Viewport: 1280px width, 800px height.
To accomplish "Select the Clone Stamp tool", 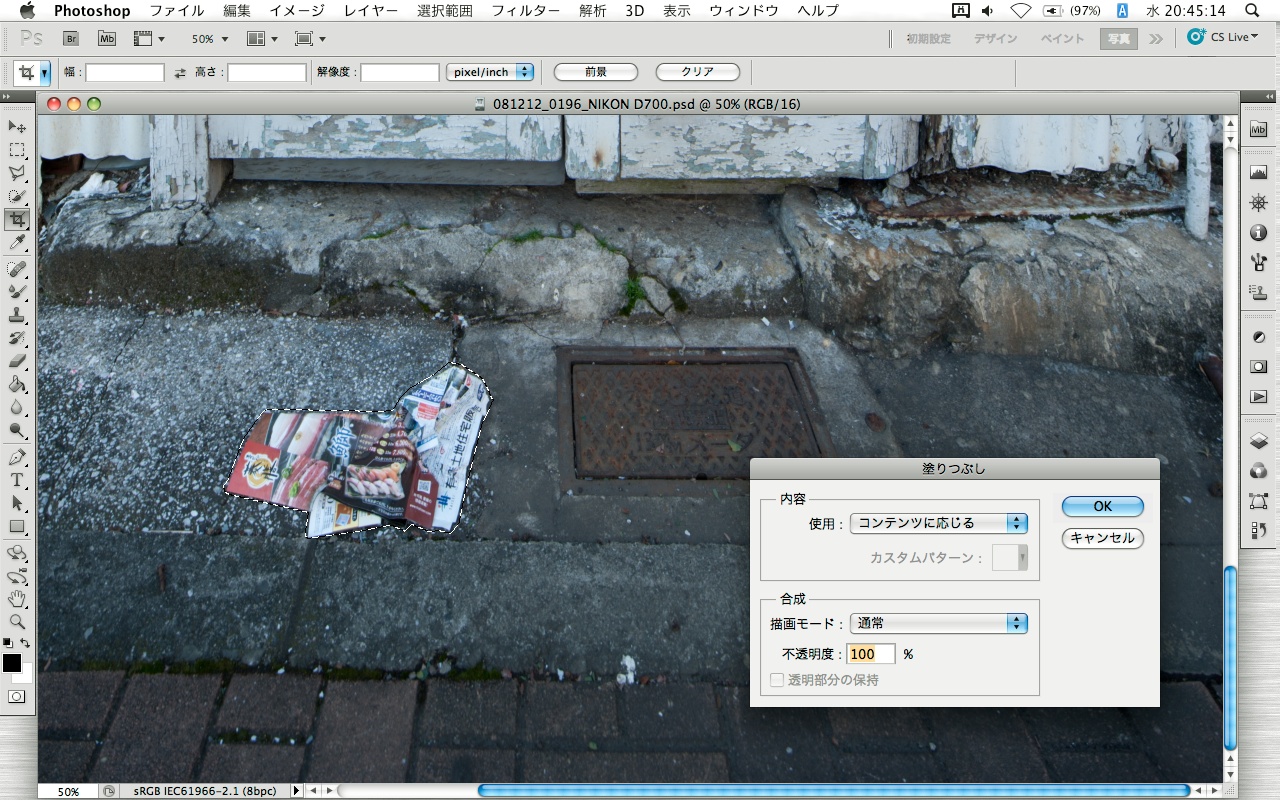I will [18, 315].
